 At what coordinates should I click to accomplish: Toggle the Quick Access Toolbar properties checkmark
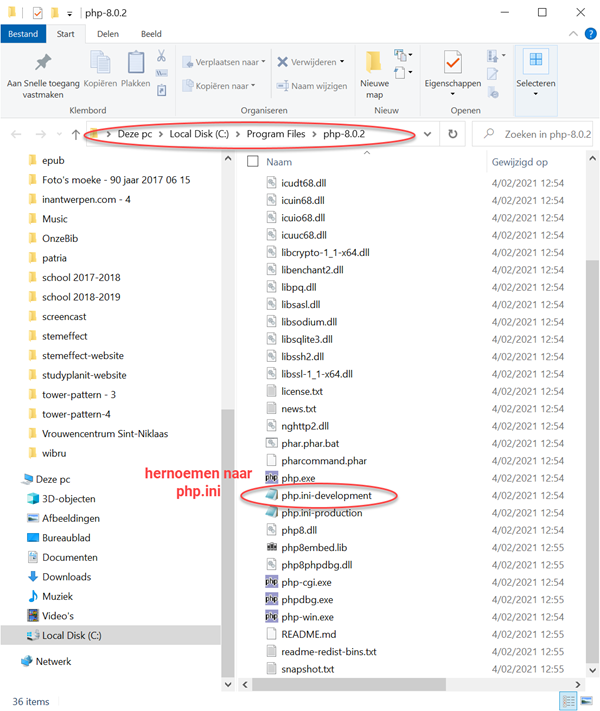pyautogui.click(x=38, y=13)
